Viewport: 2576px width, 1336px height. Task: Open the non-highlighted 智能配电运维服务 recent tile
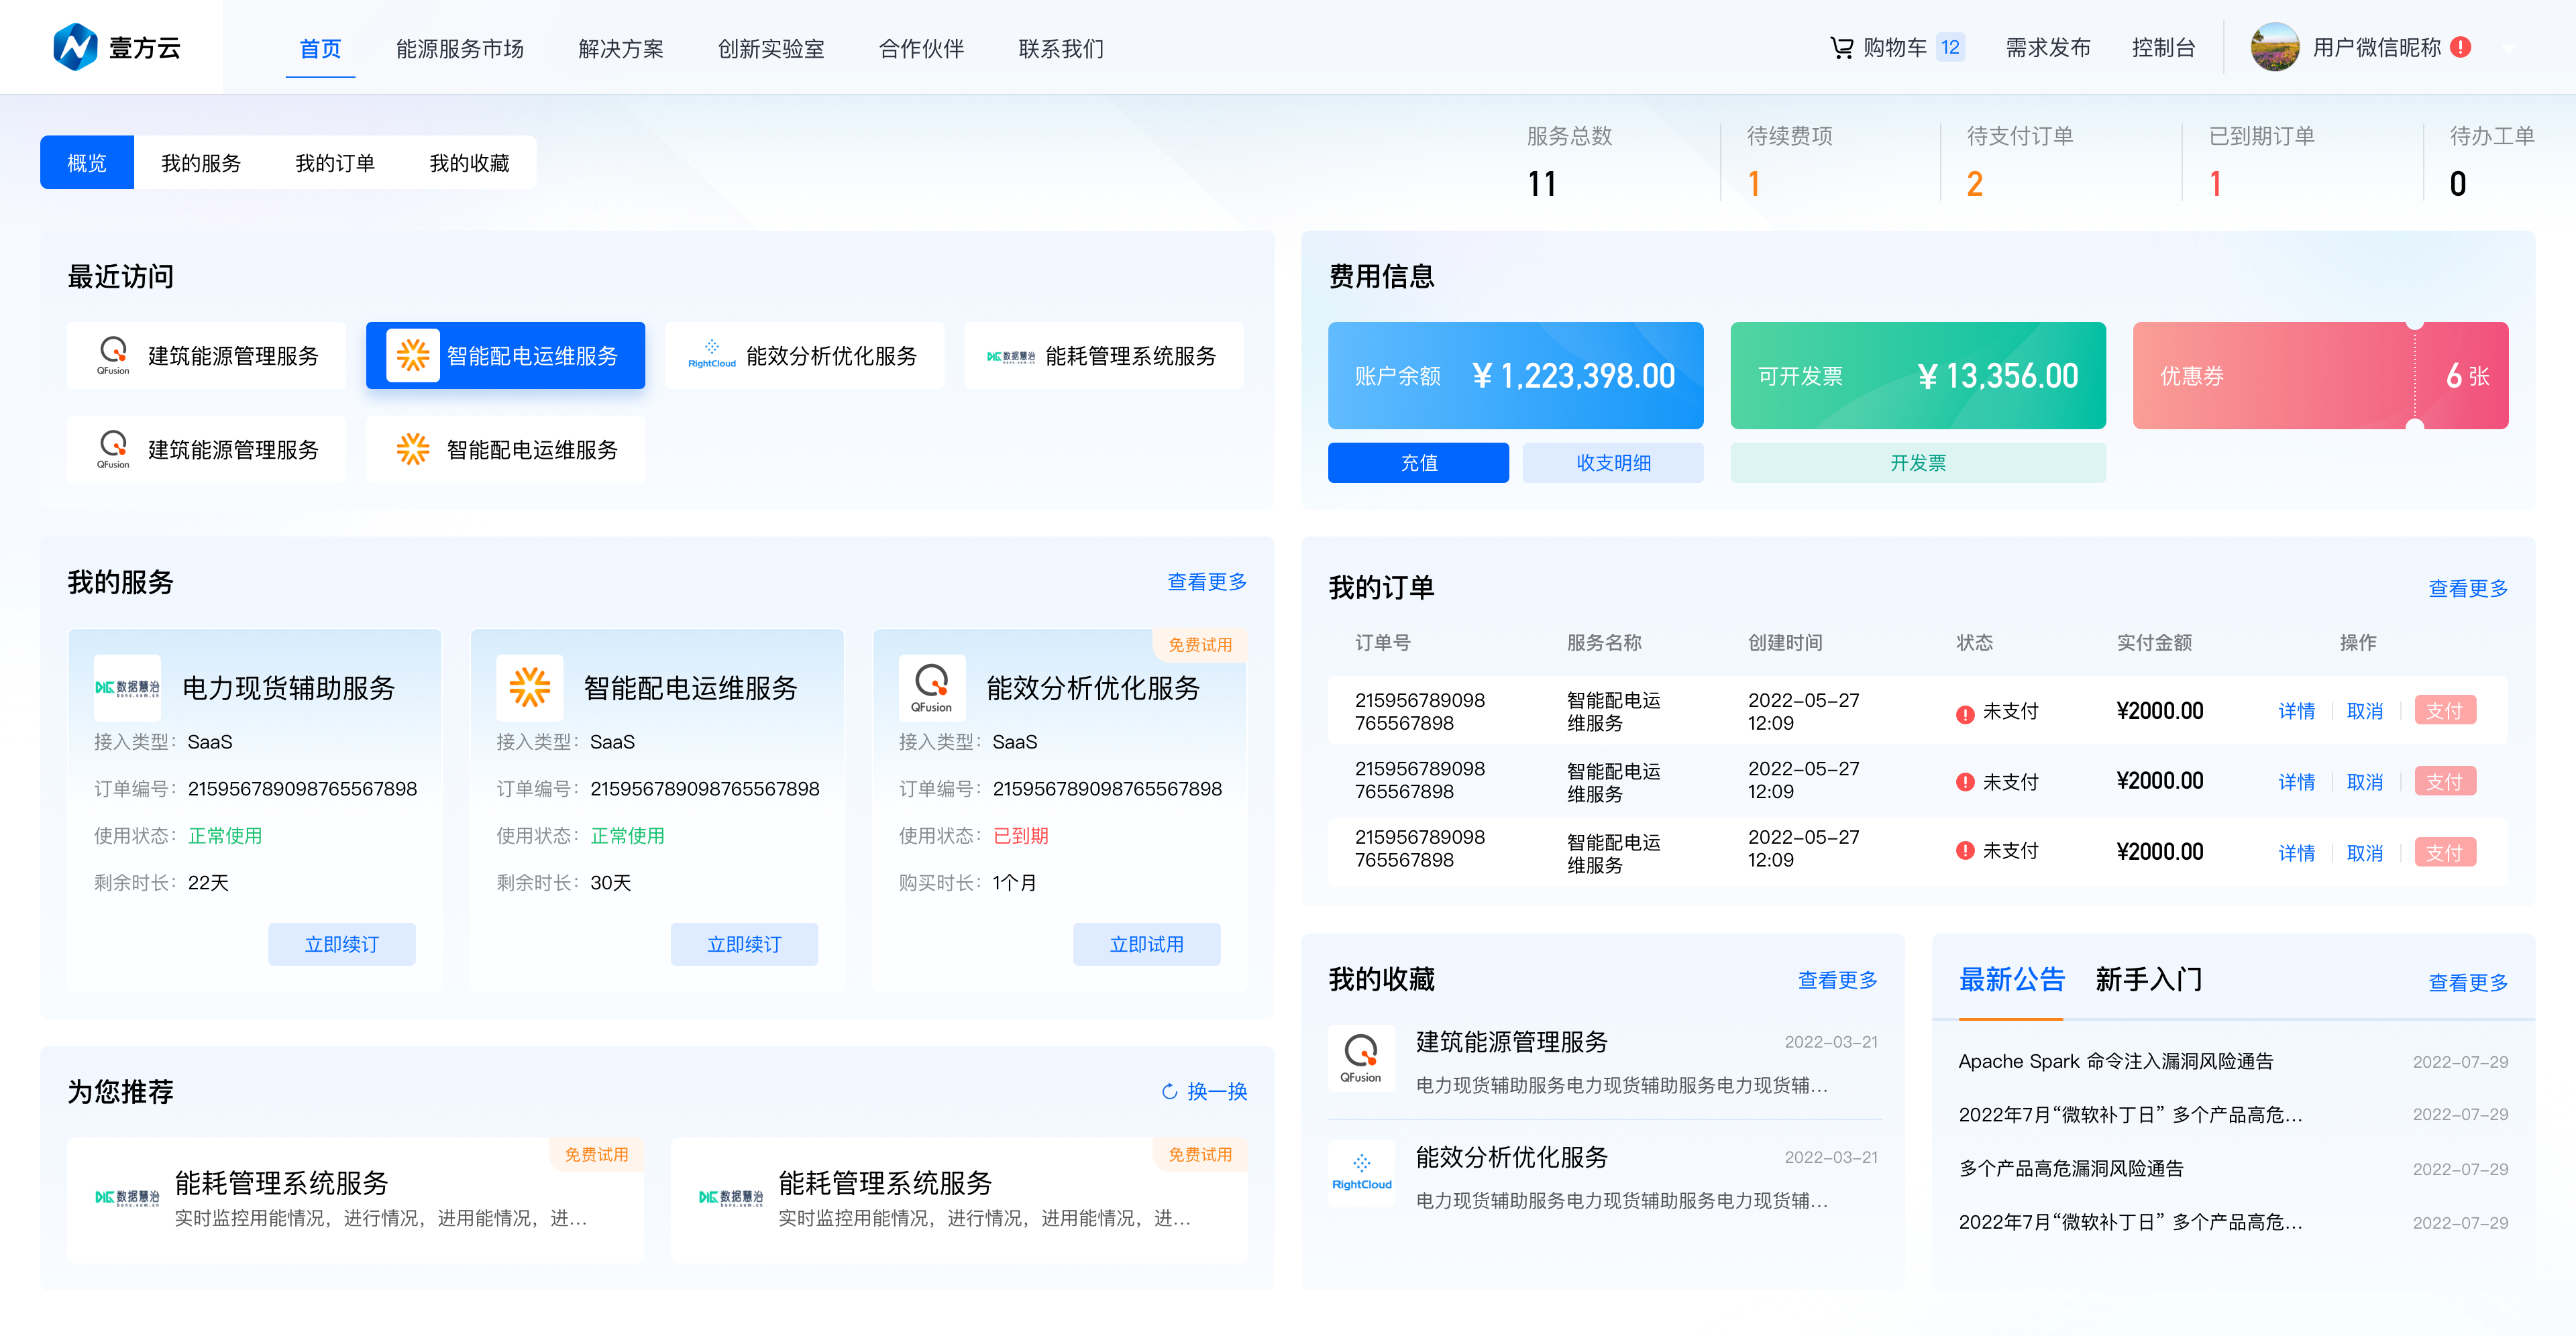click(x=505, y=449)
